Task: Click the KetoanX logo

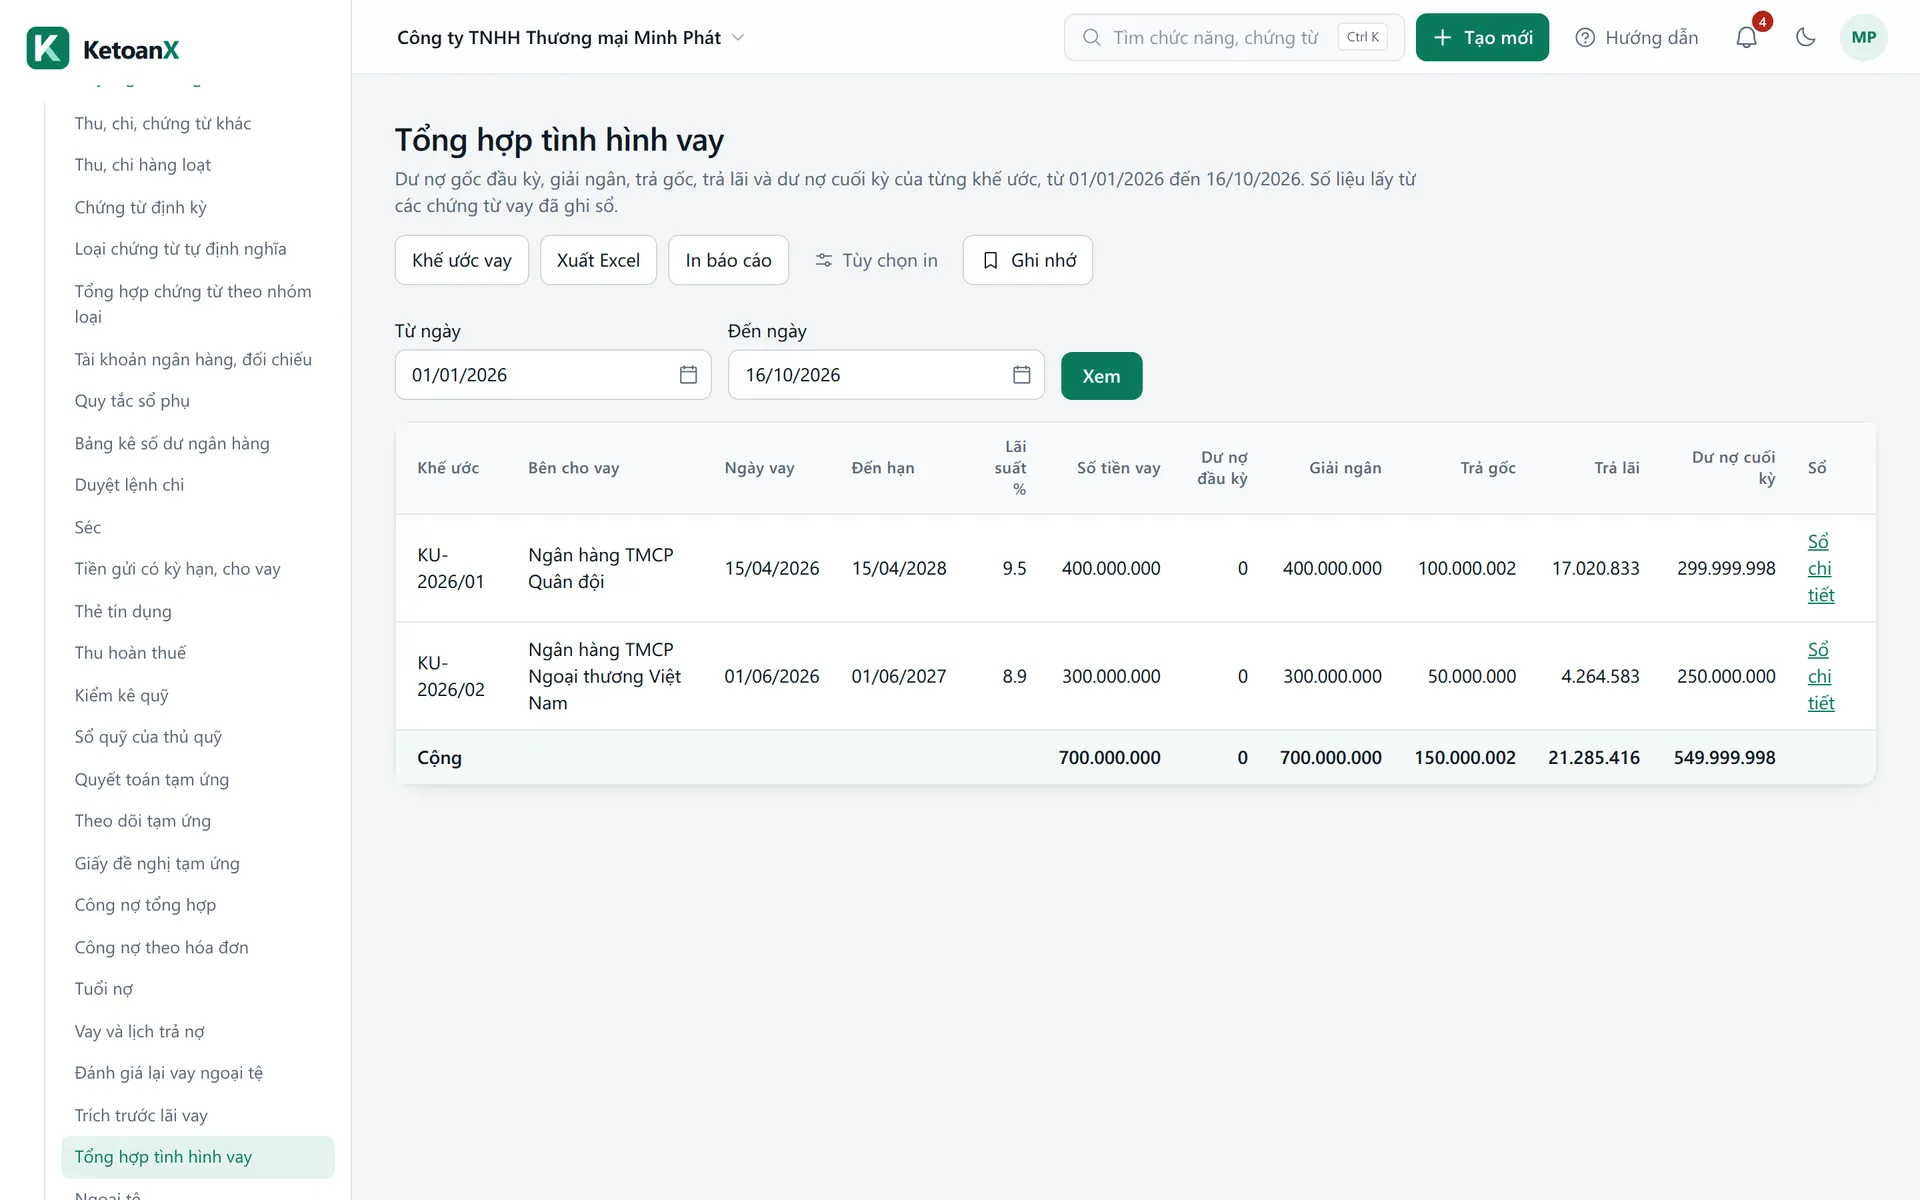Action: (x=104, y=49)
